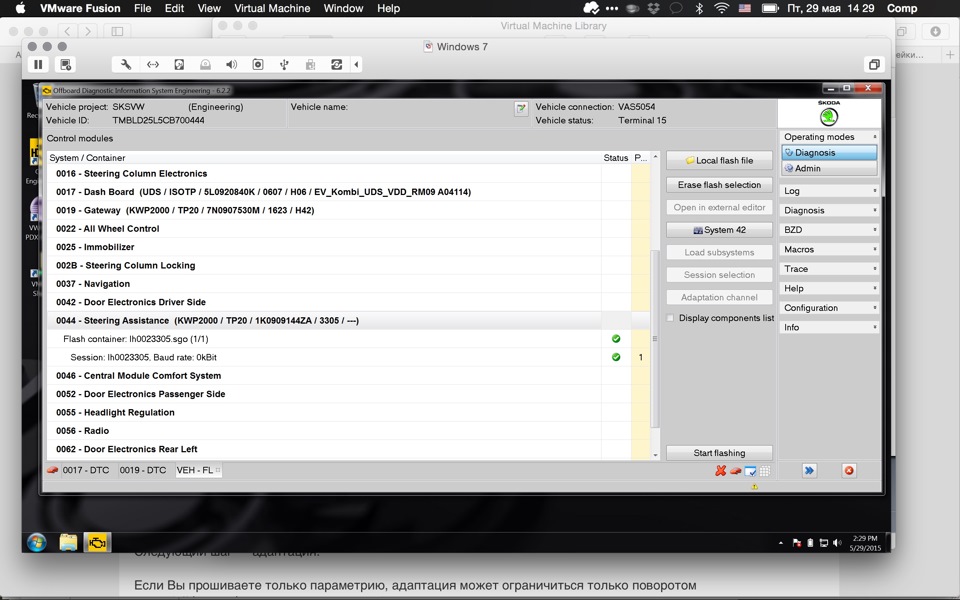Open Windows Start menu orb
960x600 pixels.
tap(37, 542)
